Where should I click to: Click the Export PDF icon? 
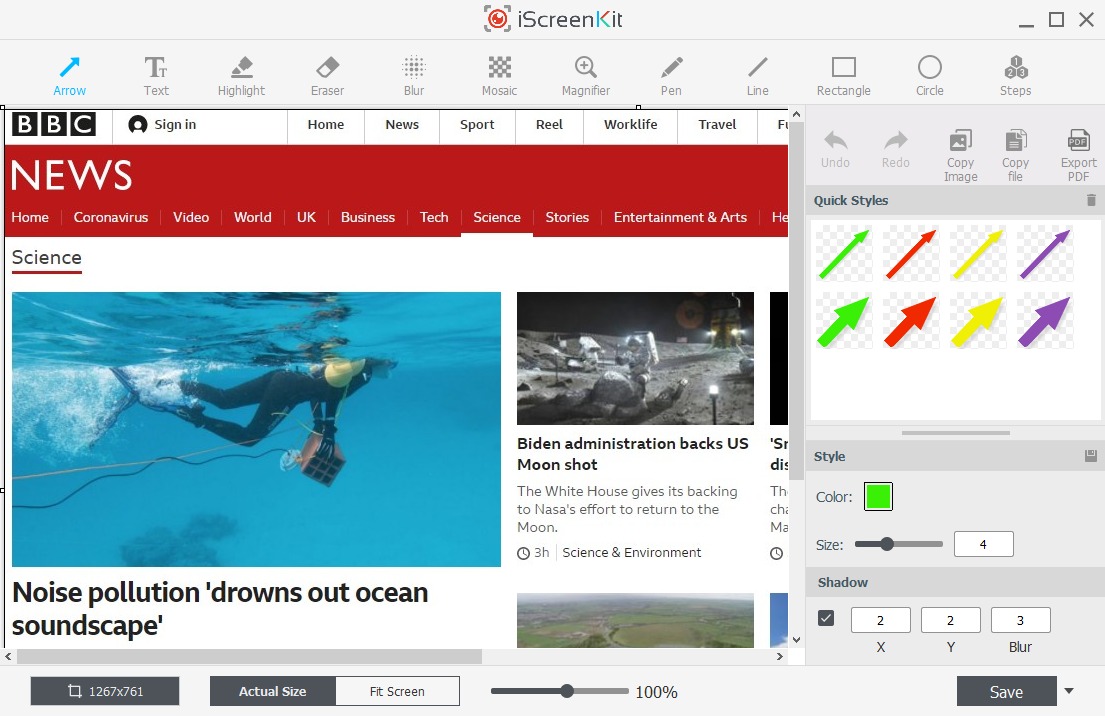click(x=1078, y=154)
